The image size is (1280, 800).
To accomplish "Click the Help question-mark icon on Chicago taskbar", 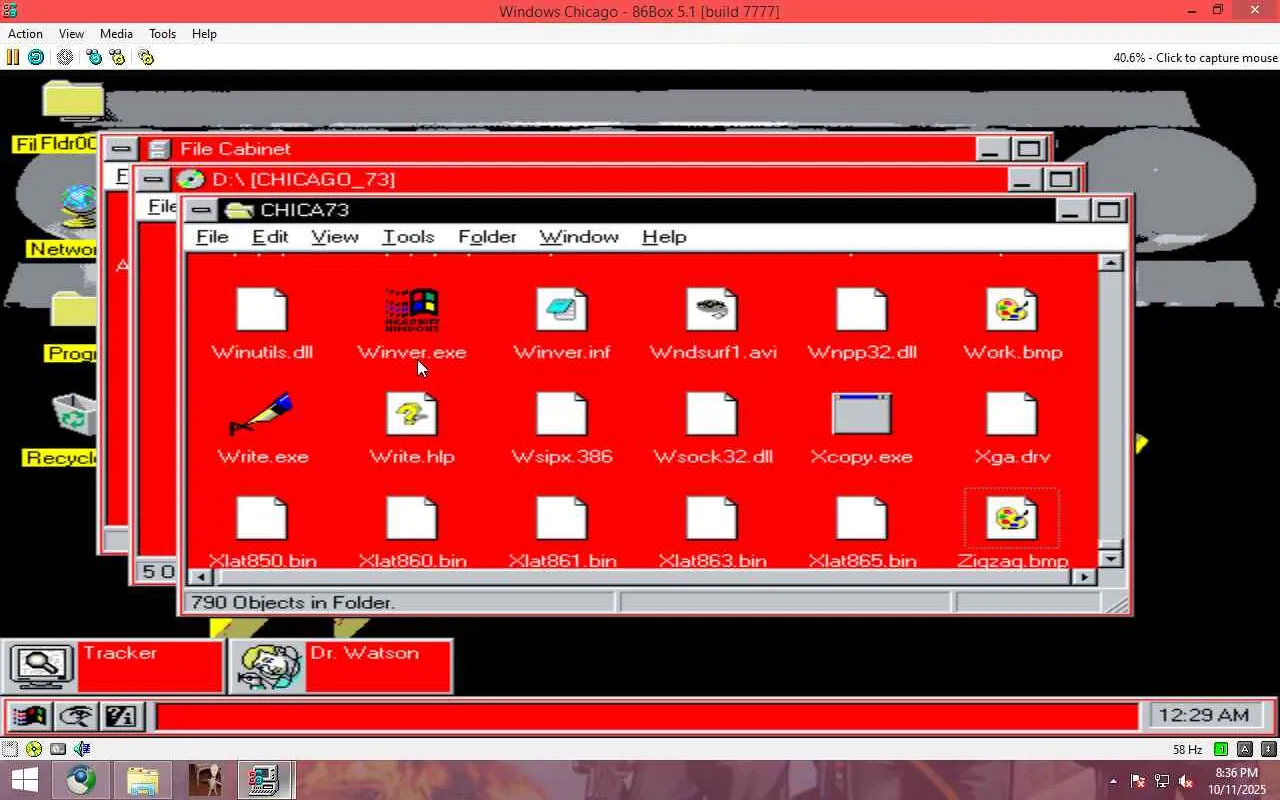I will coord(122,716).
